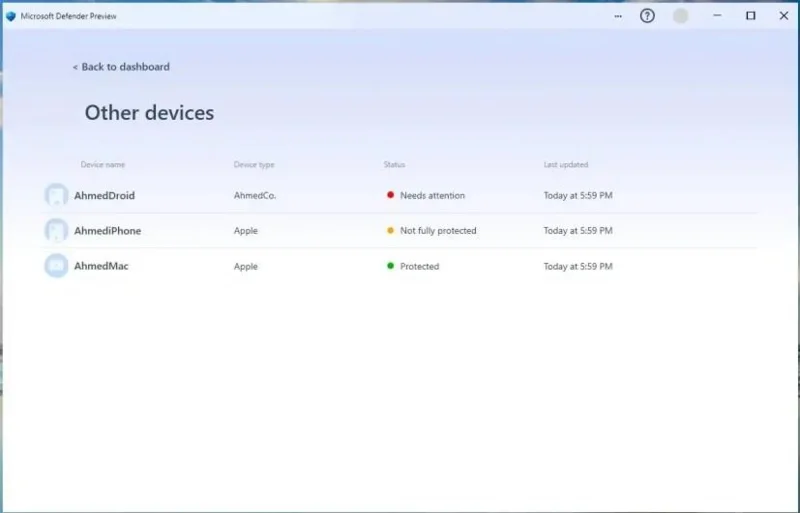Maximize the Microsoft Defender window
The height and width of the screenshot is (513, 800).
[x=751, y=16]
